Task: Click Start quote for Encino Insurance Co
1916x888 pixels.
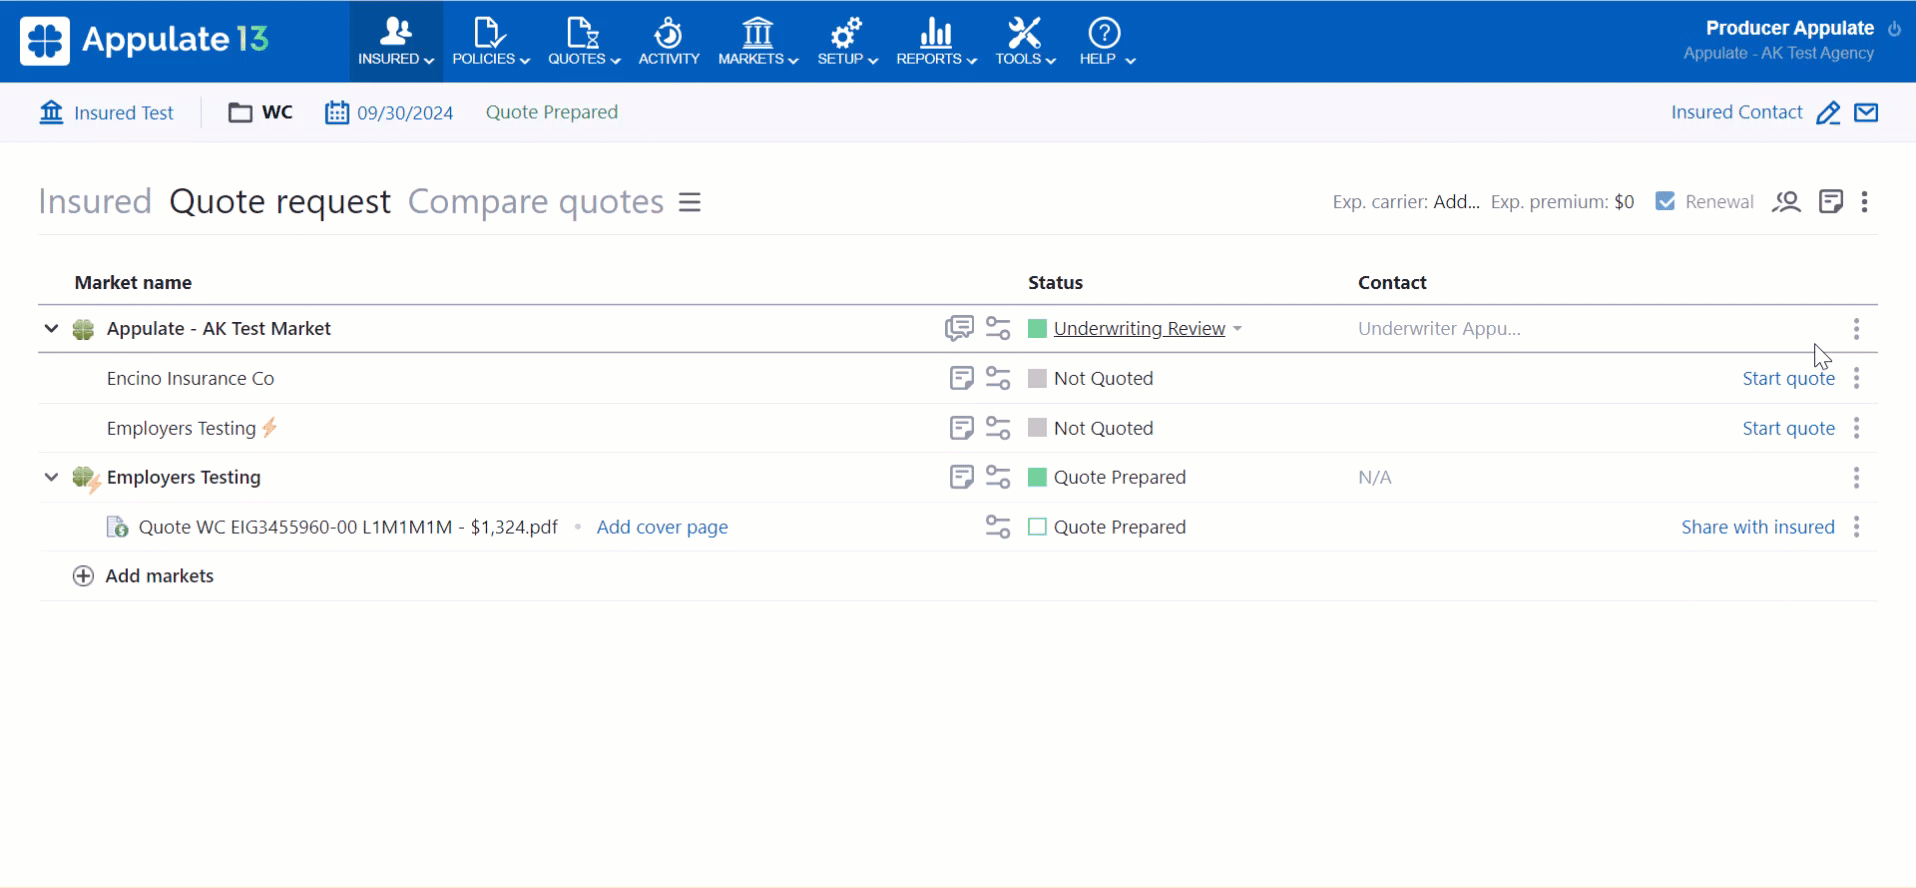Action: pos(1788,378)
